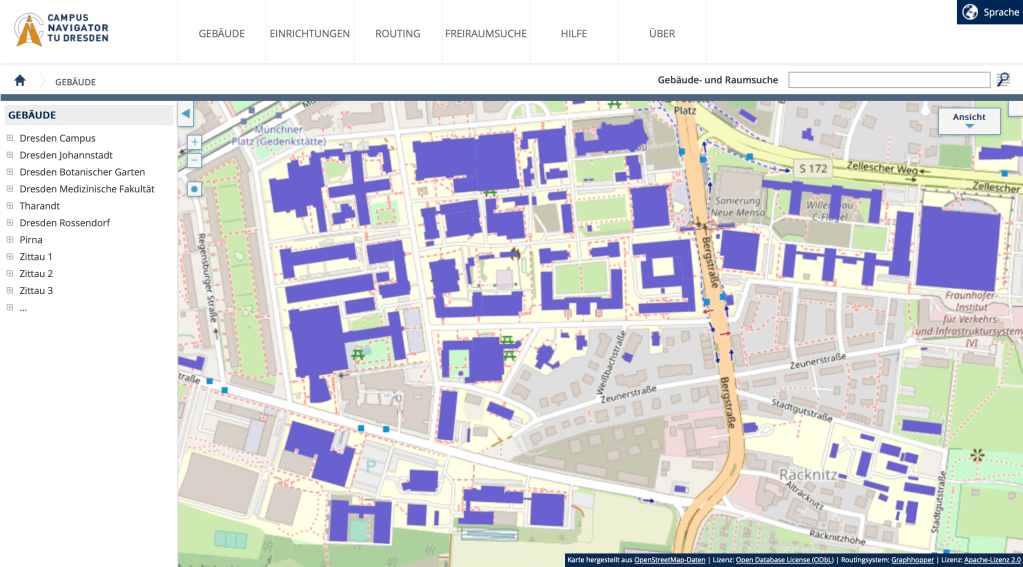Open the Routing menu
This screenshot has width=1023, height=567.
(x=397, y=33)
